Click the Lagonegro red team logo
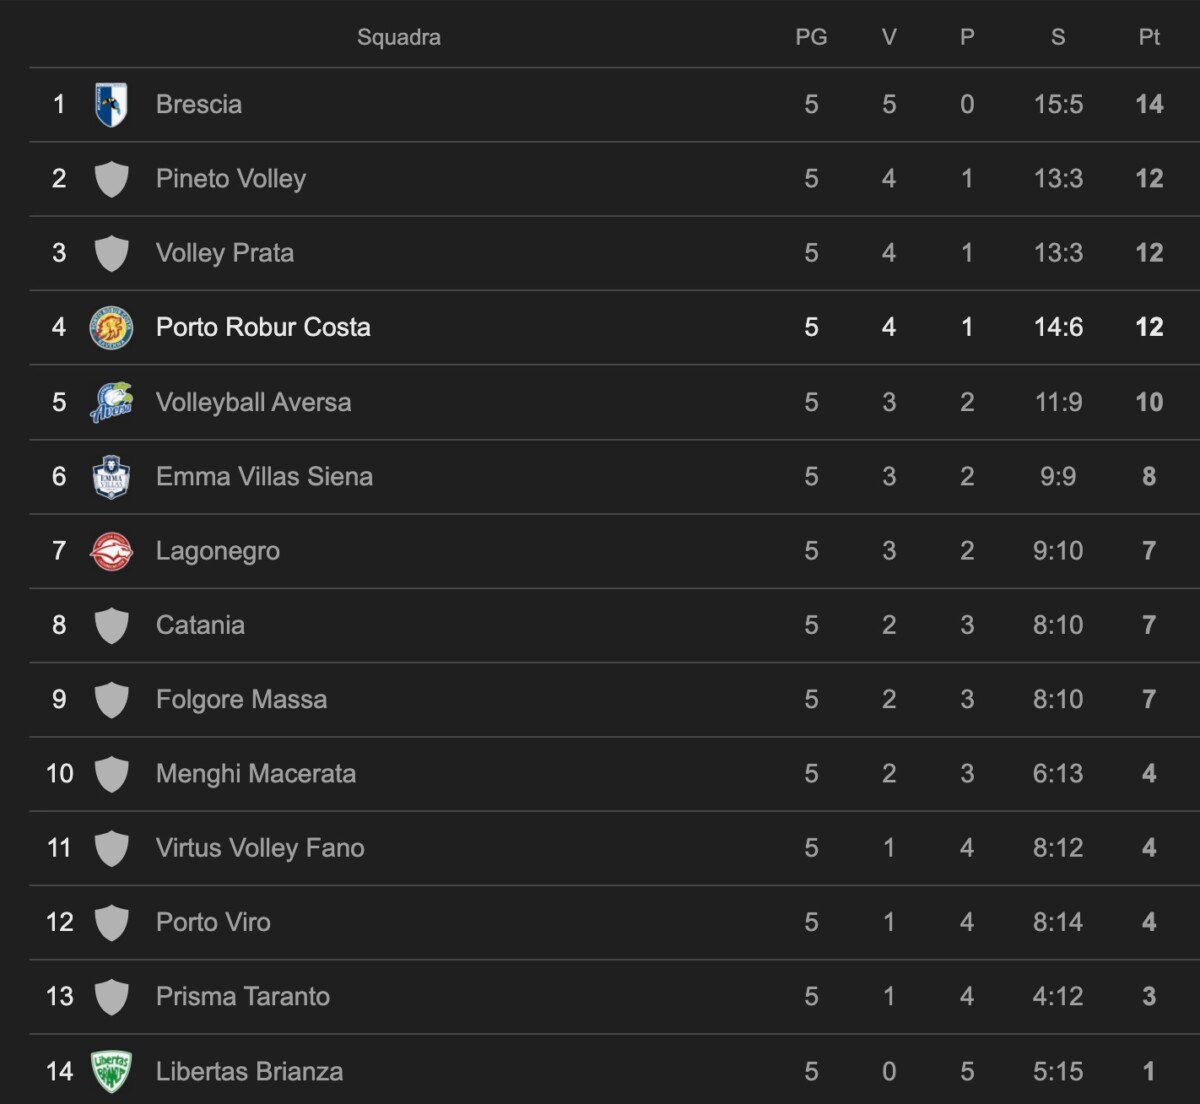This screenshot has width=1200, height=1104. (111, 551)
